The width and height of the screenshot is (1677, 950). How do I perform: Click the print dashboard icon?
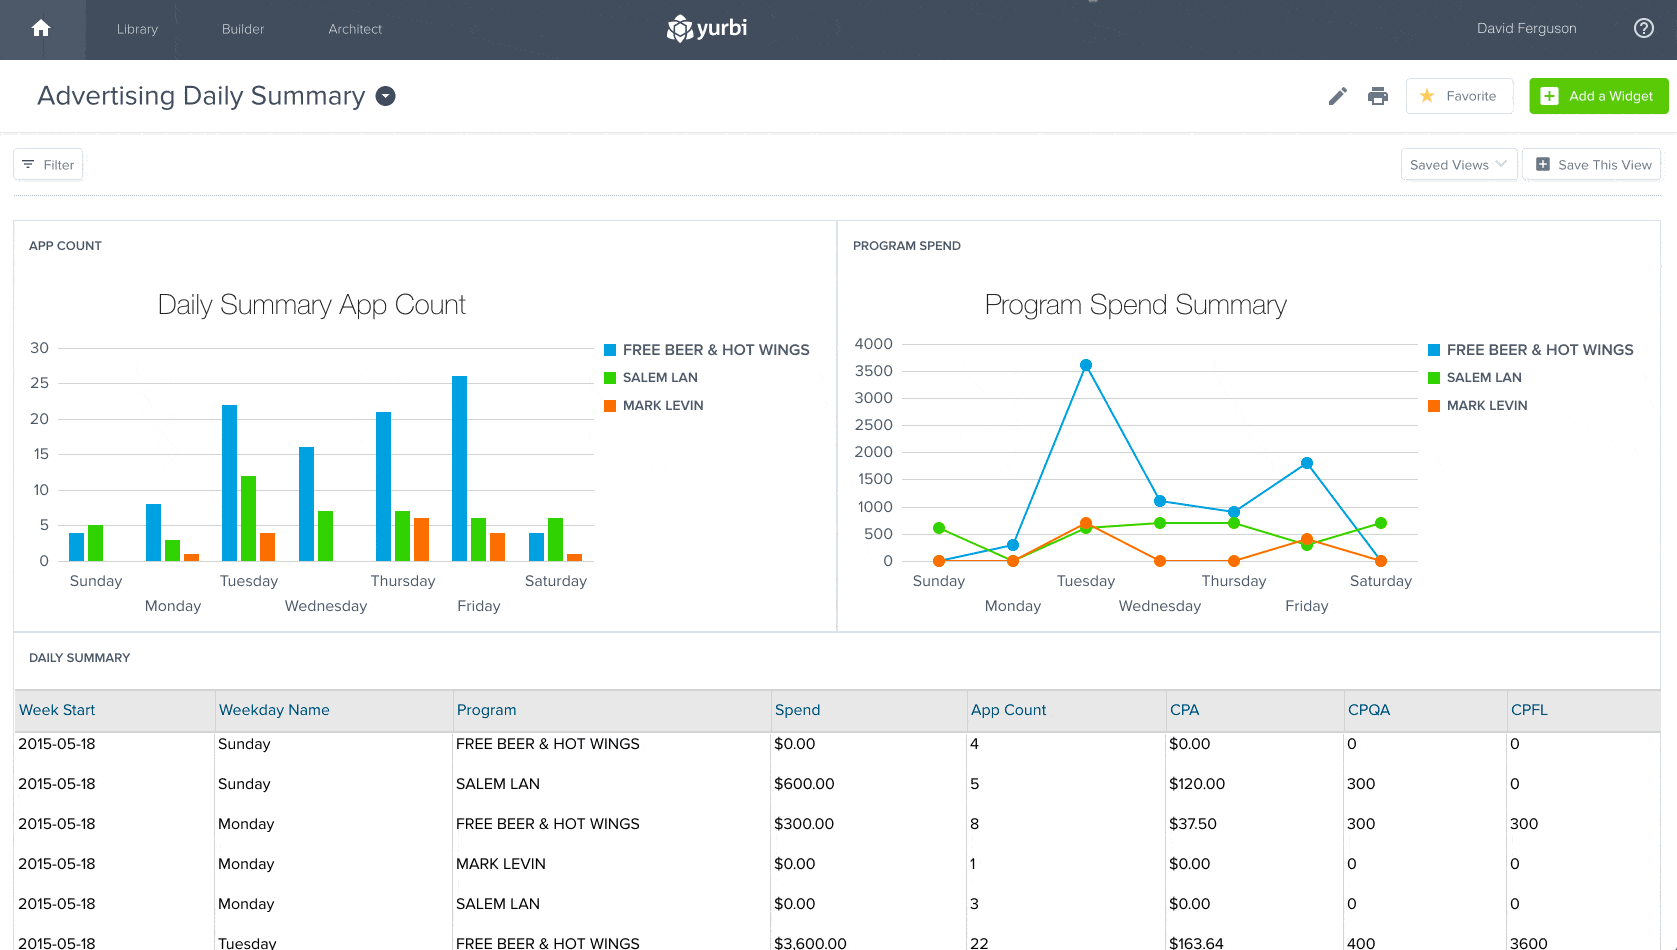[x=1378, y=95]
